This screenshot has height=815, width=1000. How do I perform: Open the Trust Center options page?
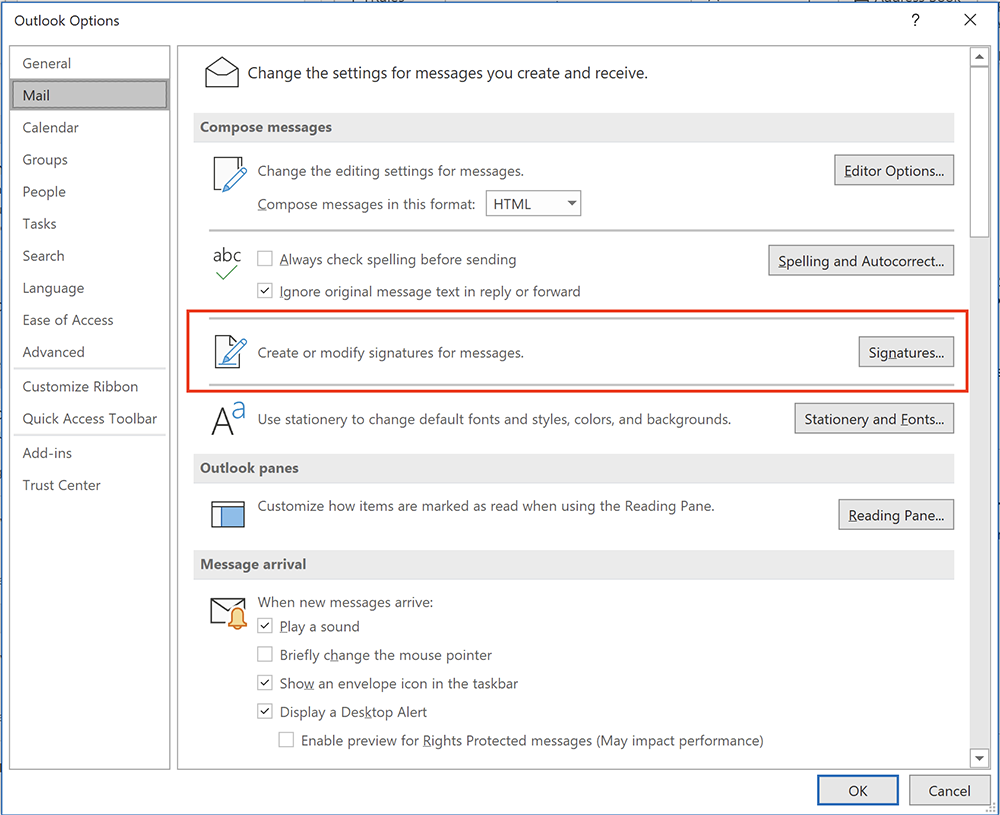62,485
